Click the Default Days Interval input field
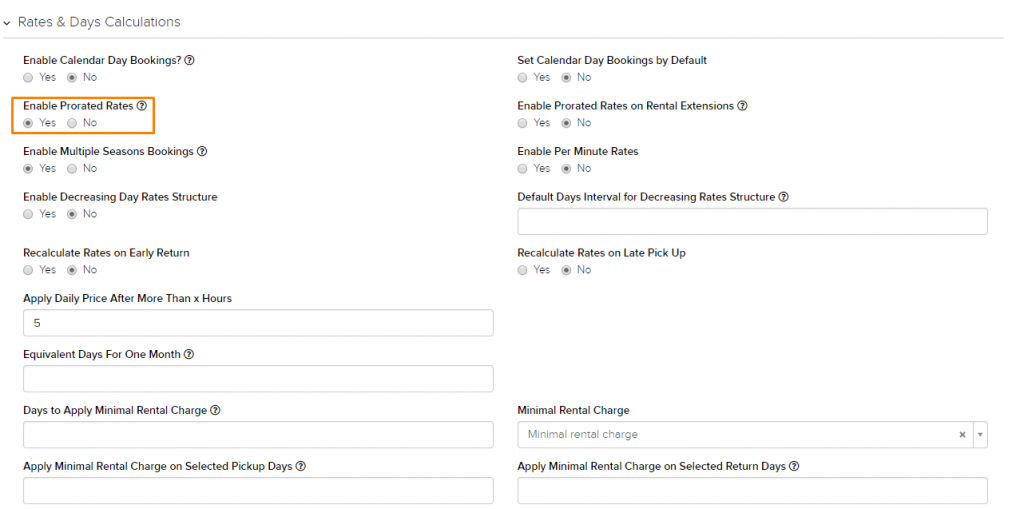The width and height of the screenshot is (1024, 509). pos(752,222)
